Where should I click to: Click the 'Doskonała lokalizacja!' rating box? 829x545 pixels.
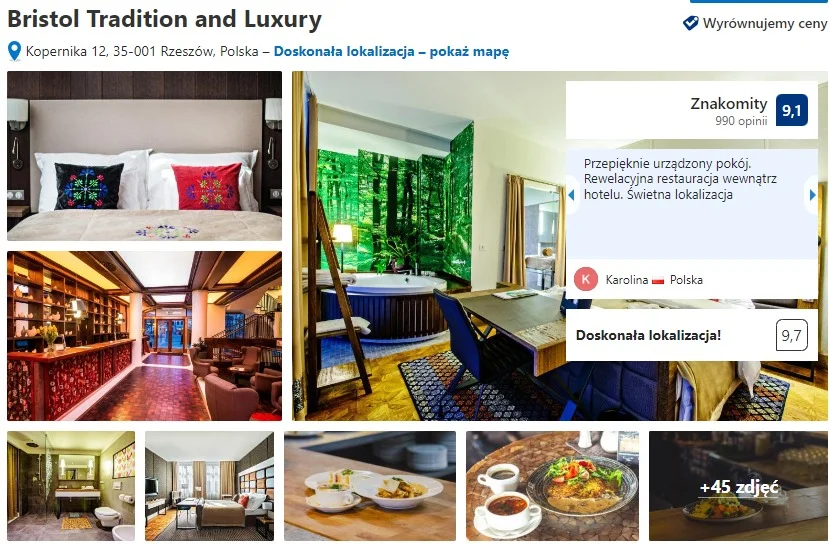692,335
